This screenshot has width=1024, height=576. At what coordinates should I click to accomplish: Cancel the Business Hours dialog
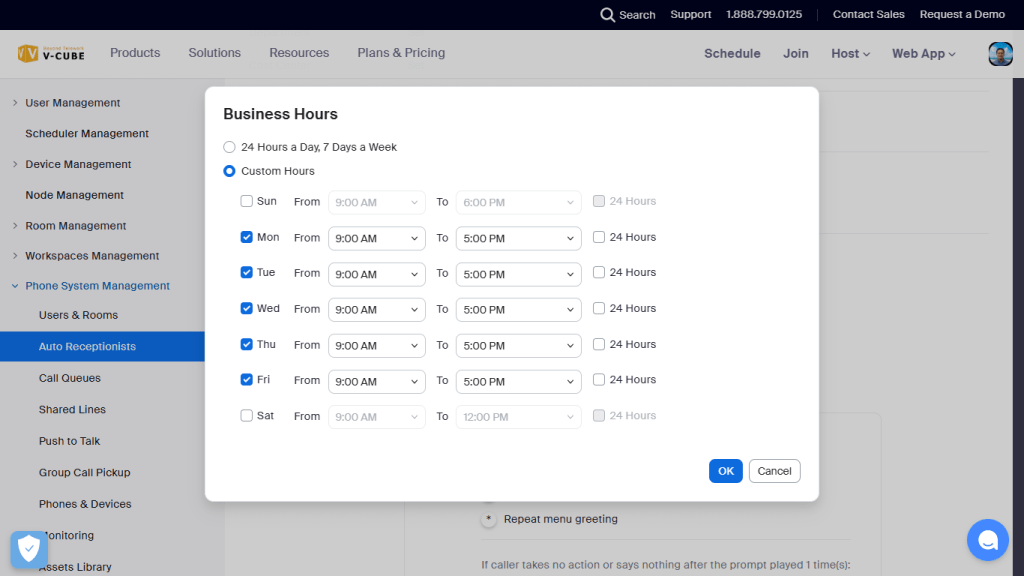point(774,471)
